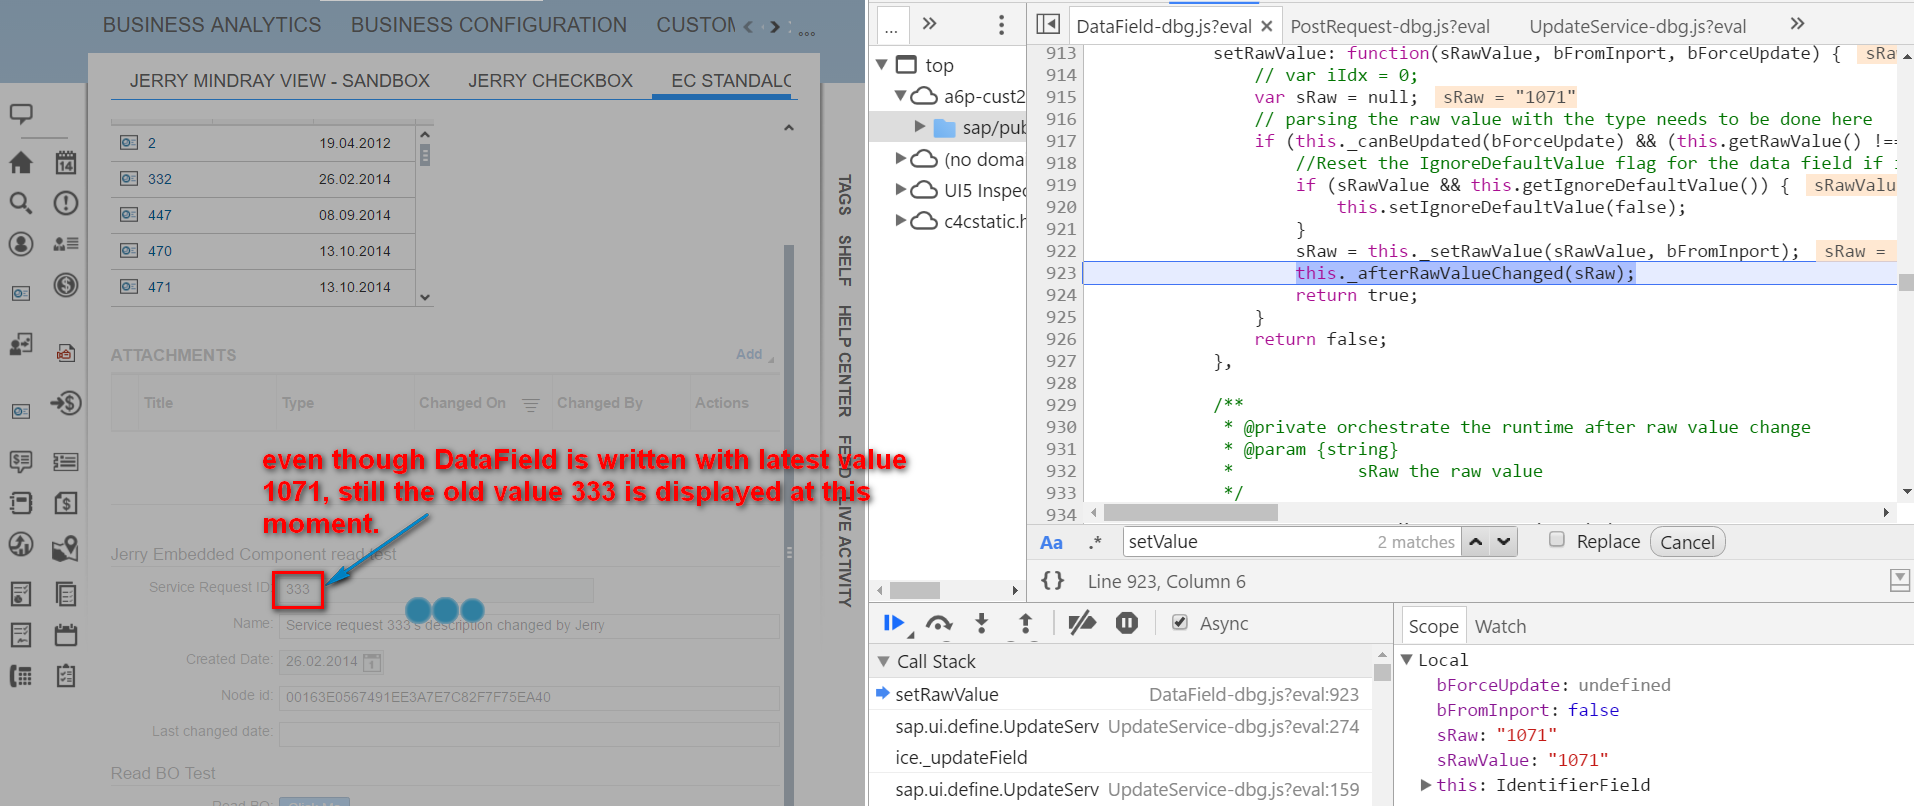The height and width of the screenshot is (806, 1914).
Task: Switch to JERRY CHECKBOX tab
Action: click(x=551, y=80)
